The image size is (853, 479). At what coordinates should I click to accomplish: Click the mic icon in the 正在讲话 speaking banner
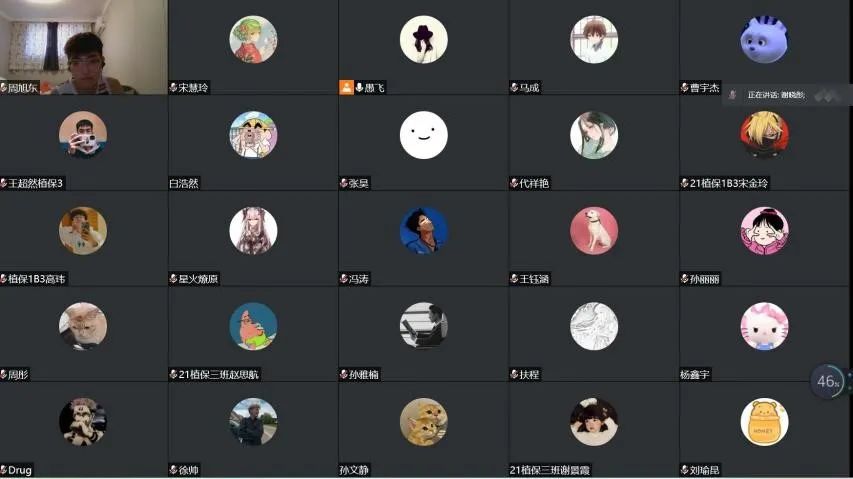click(x=733, y=95)
